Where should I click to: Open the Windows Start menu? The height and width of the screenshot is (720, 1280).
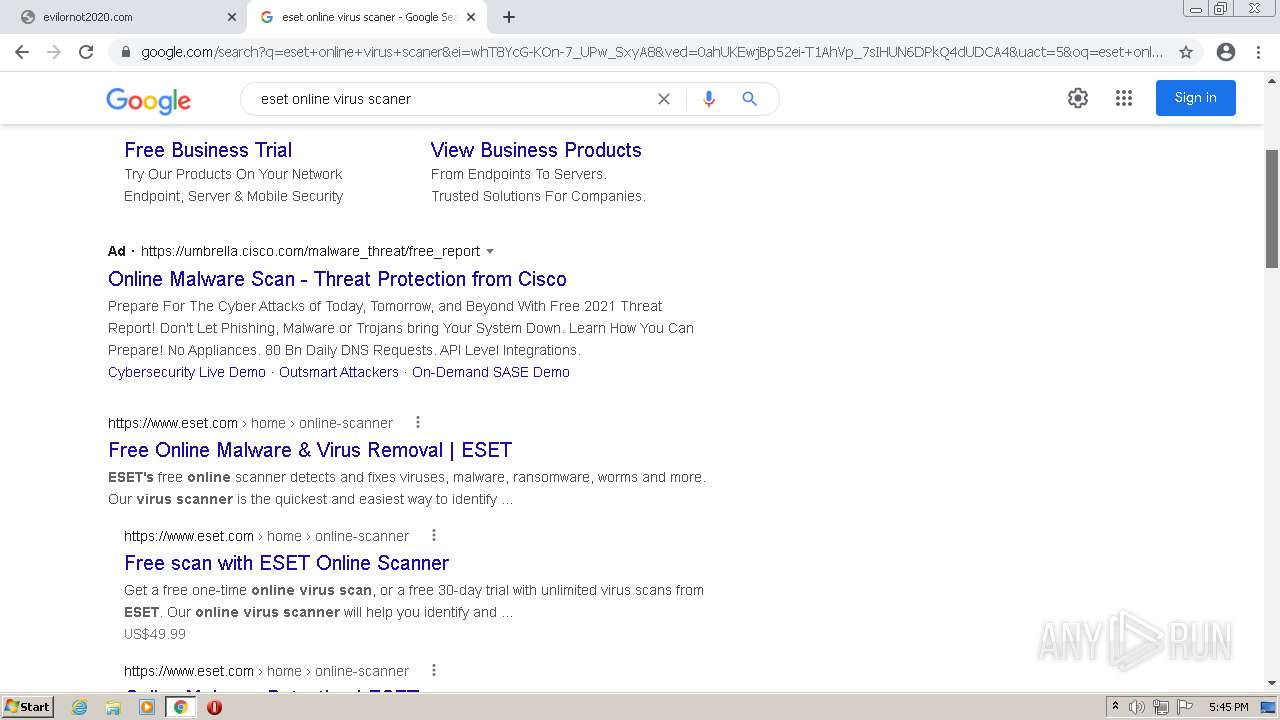(27, 707)
